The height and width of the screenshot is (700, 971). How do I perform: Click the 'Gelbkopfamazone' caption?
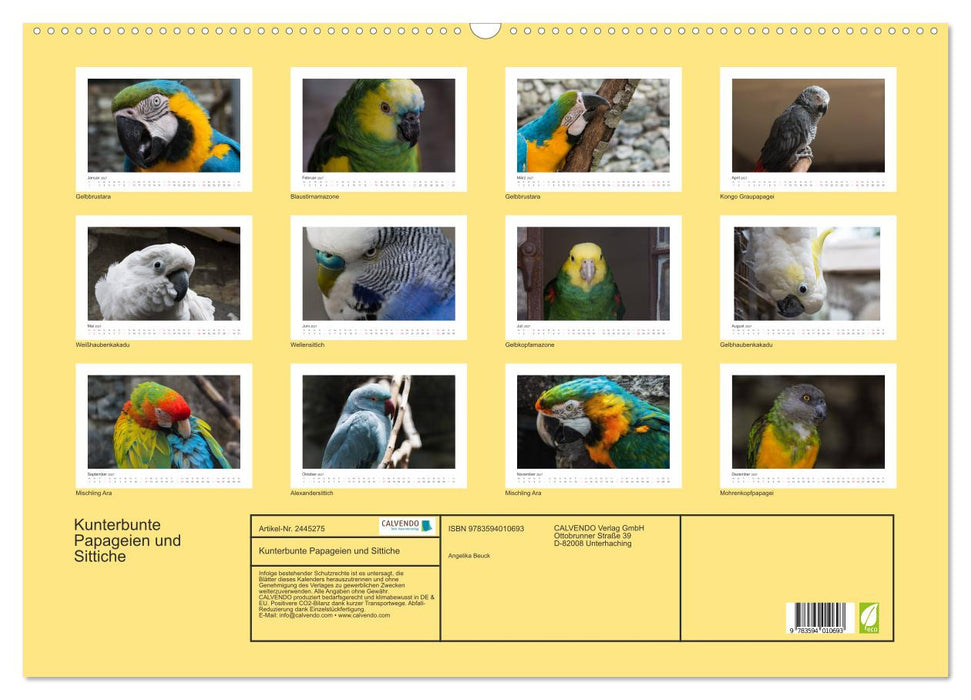click(x=529, y=344)
